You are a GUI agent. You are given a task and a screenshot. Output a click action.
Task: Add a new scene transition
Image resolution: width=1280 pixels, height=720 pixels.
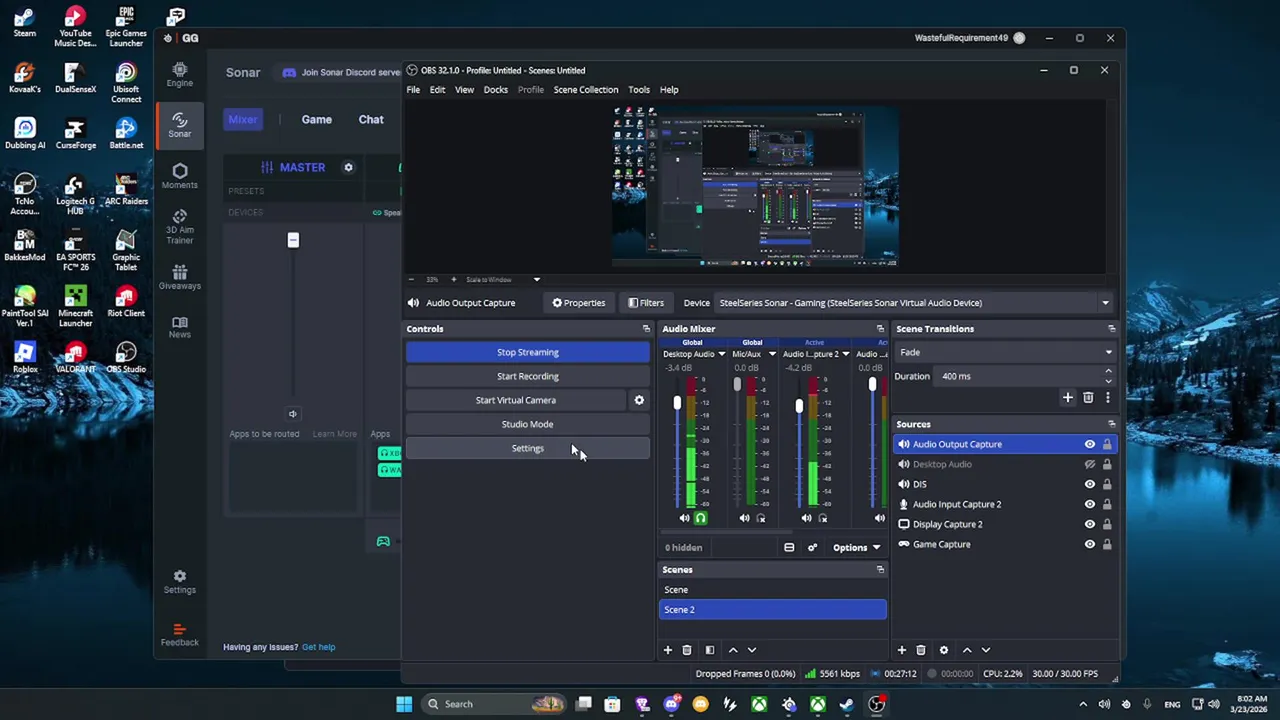click(1067, 398)
